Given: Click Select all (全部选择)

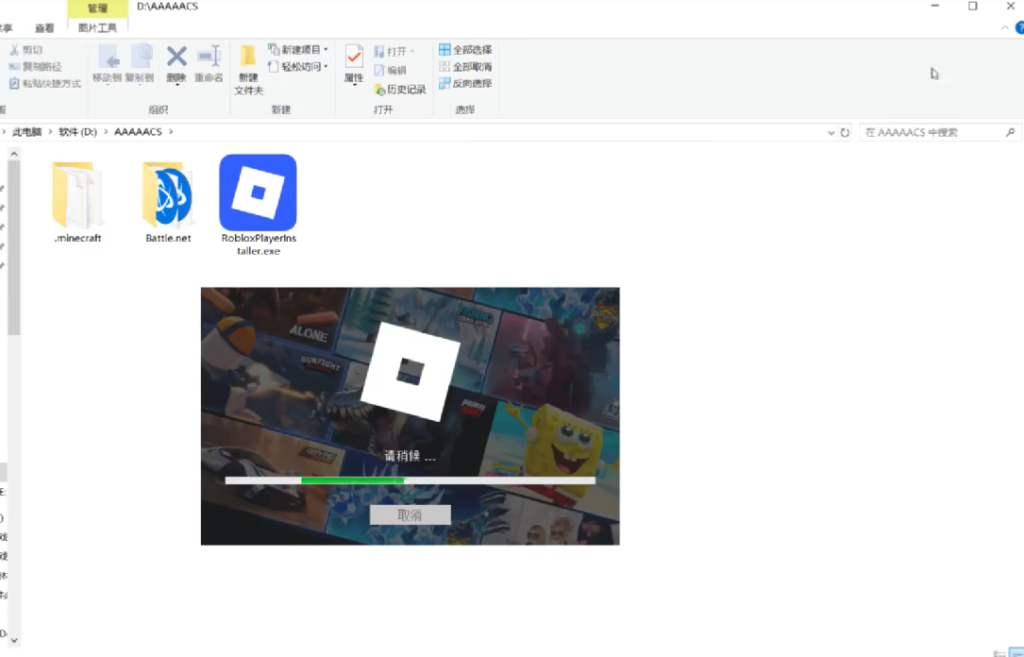Looking at the screenshot, I should (465, 50).
